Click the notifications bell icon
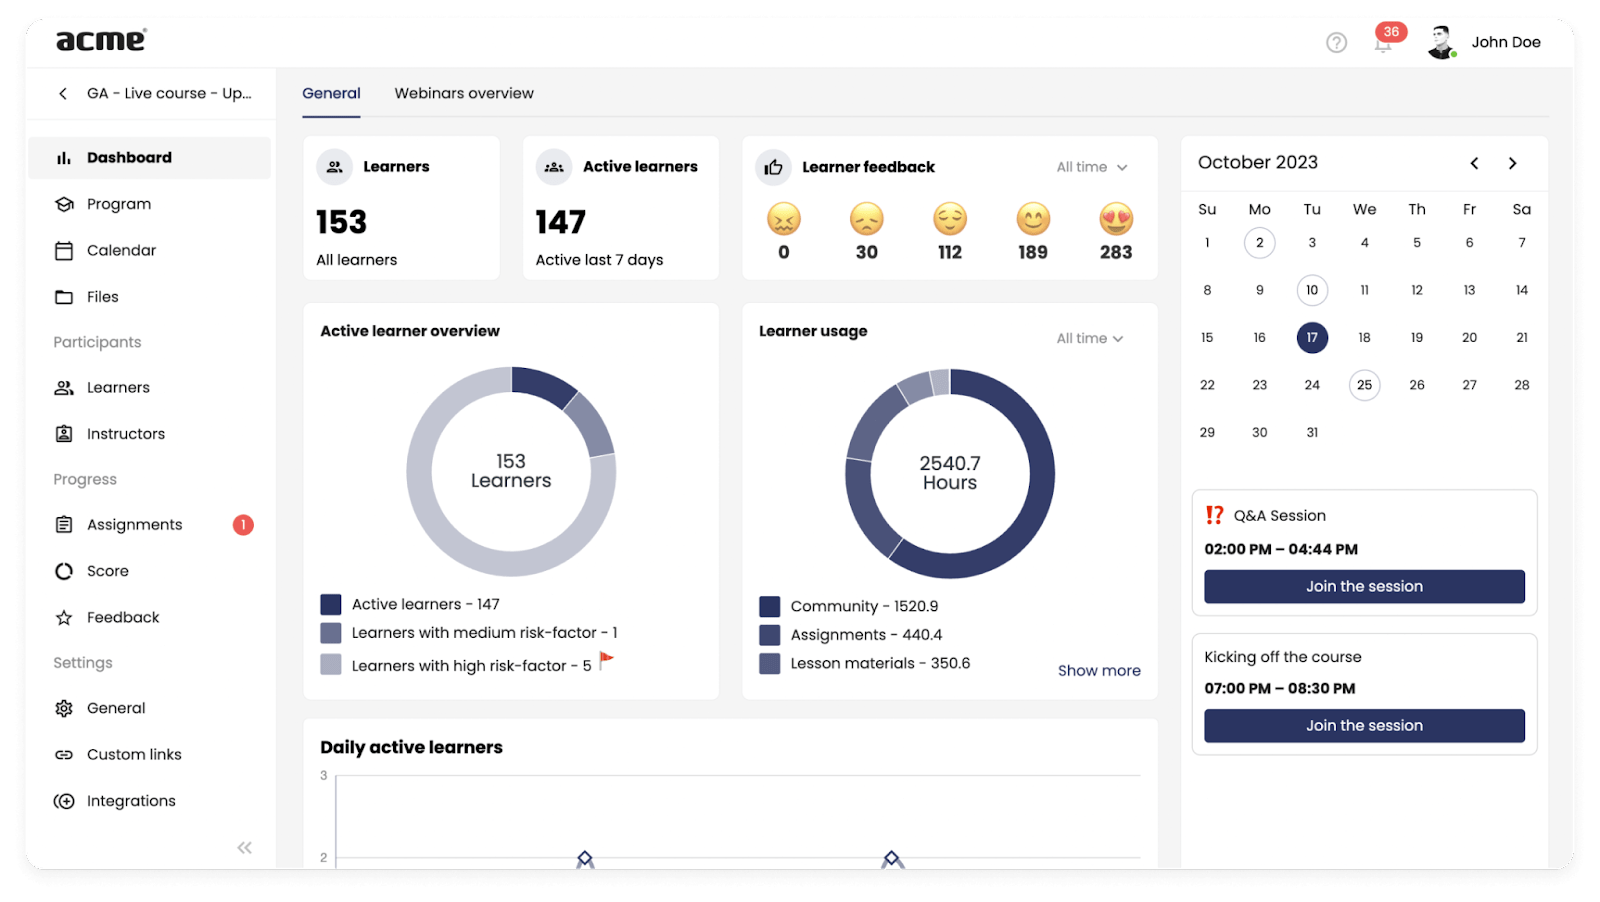Screen dimensions: 1600x902 pos(1383,43)
